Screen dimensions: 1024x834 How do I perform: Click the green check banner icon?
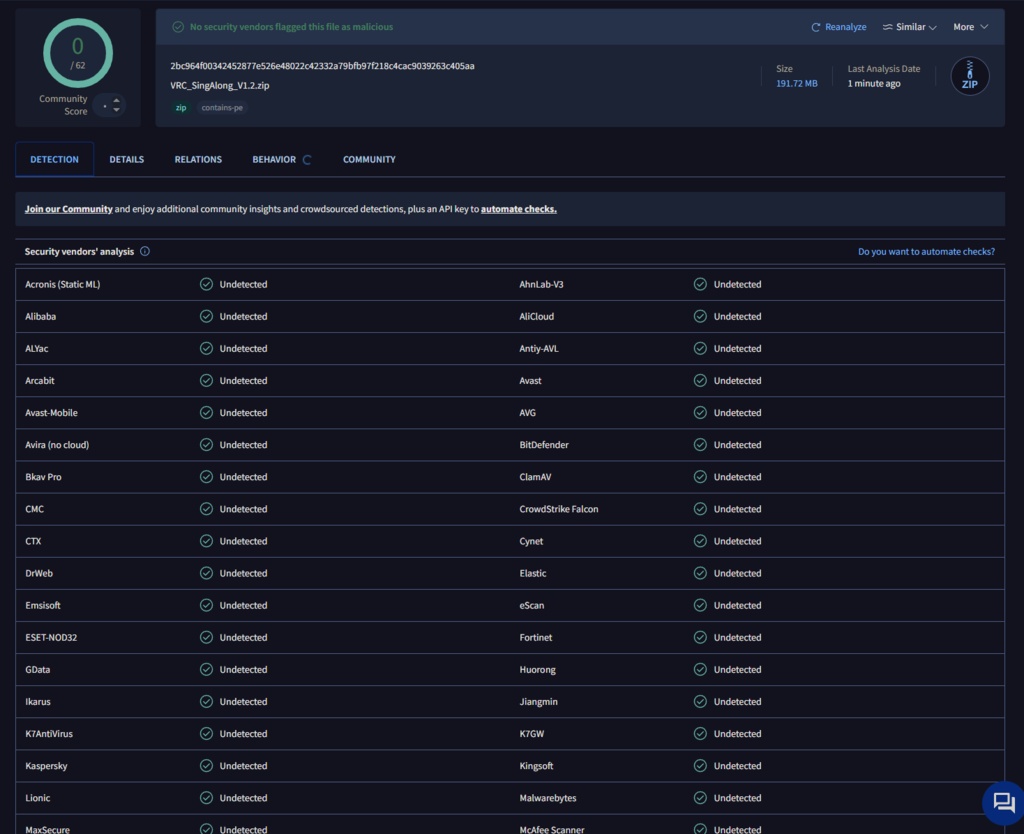pyautogui.click(x=178, y=27)
